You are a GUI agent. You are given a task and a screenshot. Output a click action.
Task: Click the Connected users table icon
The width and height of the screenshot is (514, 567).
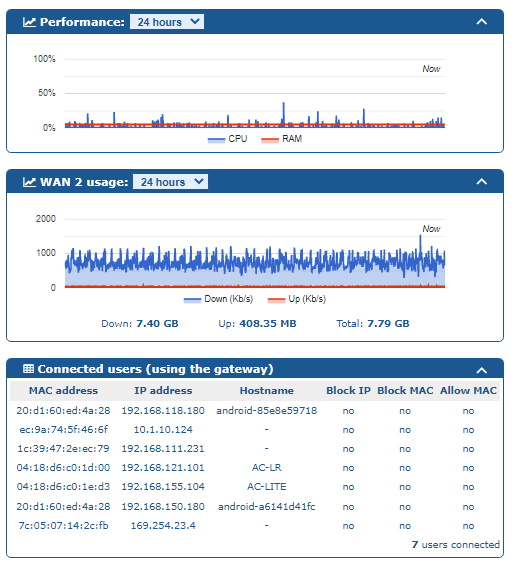(x=28, y=369)
